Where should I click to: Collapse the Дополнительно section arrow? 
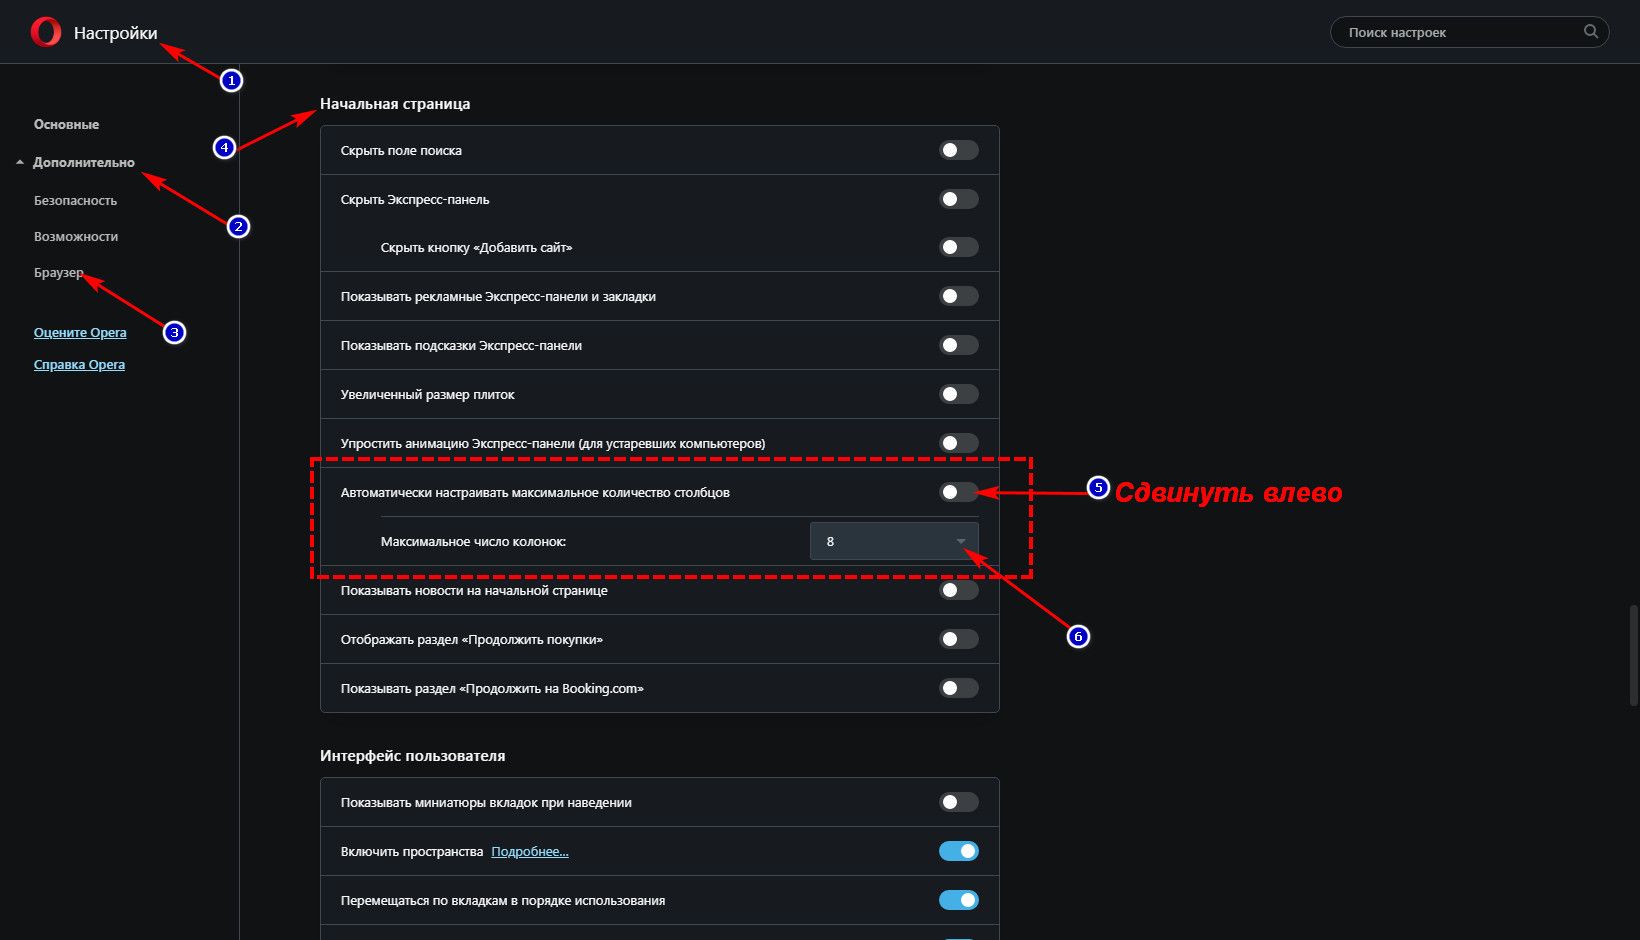click(20, 162)
